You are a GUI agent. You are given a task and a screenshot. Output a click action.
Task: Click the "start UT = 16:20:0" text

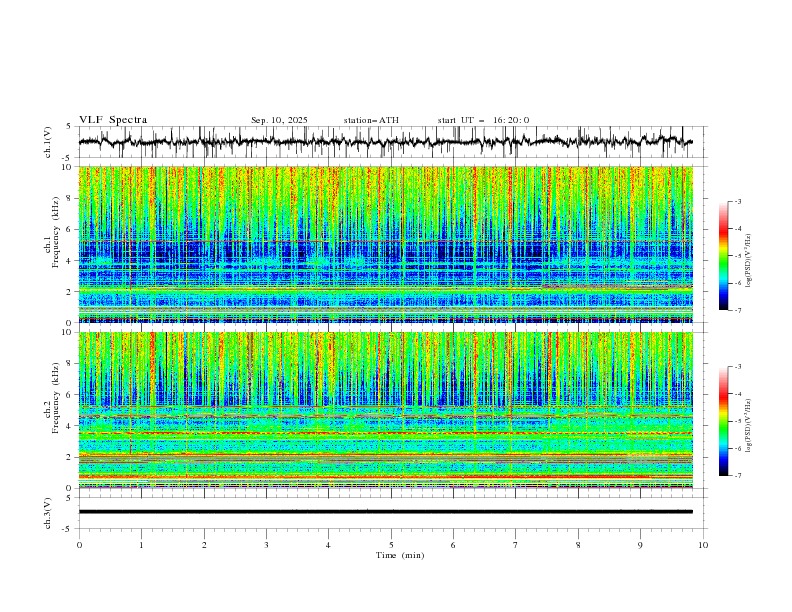[483, 120]
